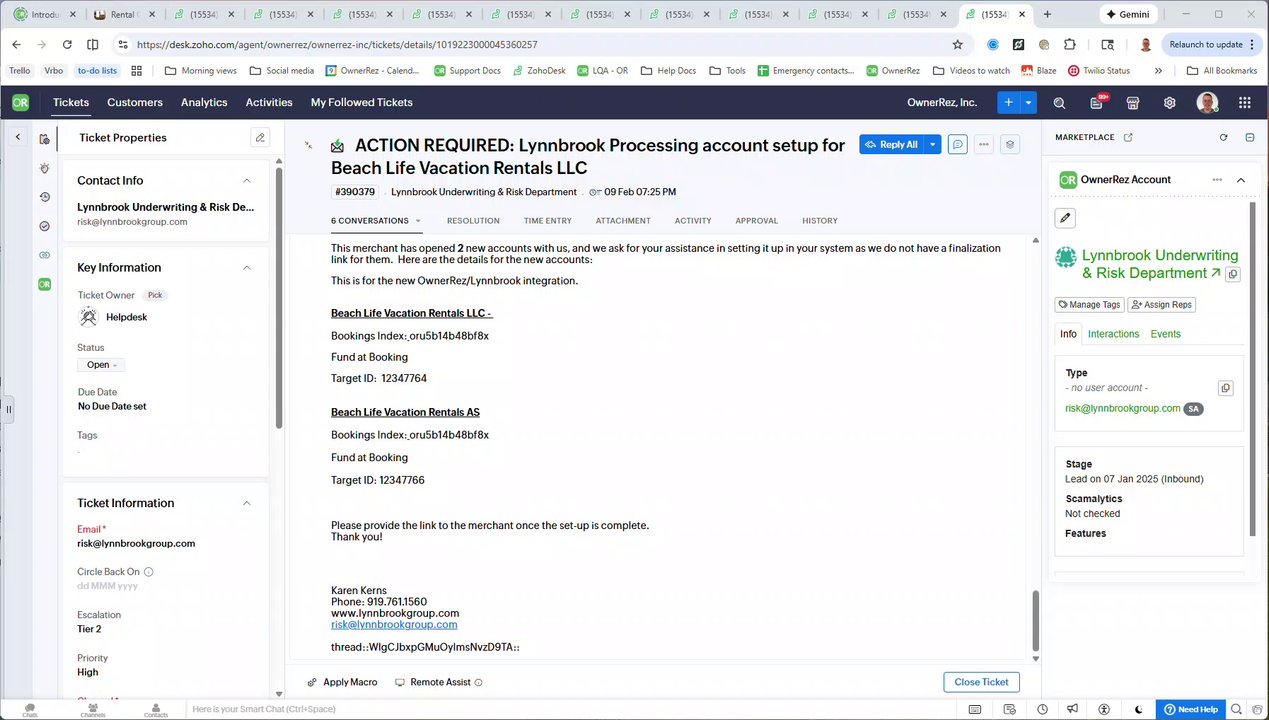Click the Need Help button
The image size is (1269, 720).
(x=1191, y=709)
